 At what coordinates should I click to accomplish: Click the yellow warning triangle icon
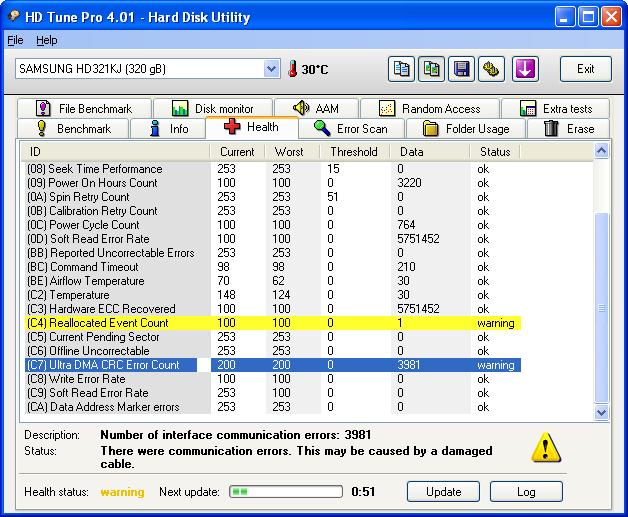pyautogui.click(x=545, y=447)
